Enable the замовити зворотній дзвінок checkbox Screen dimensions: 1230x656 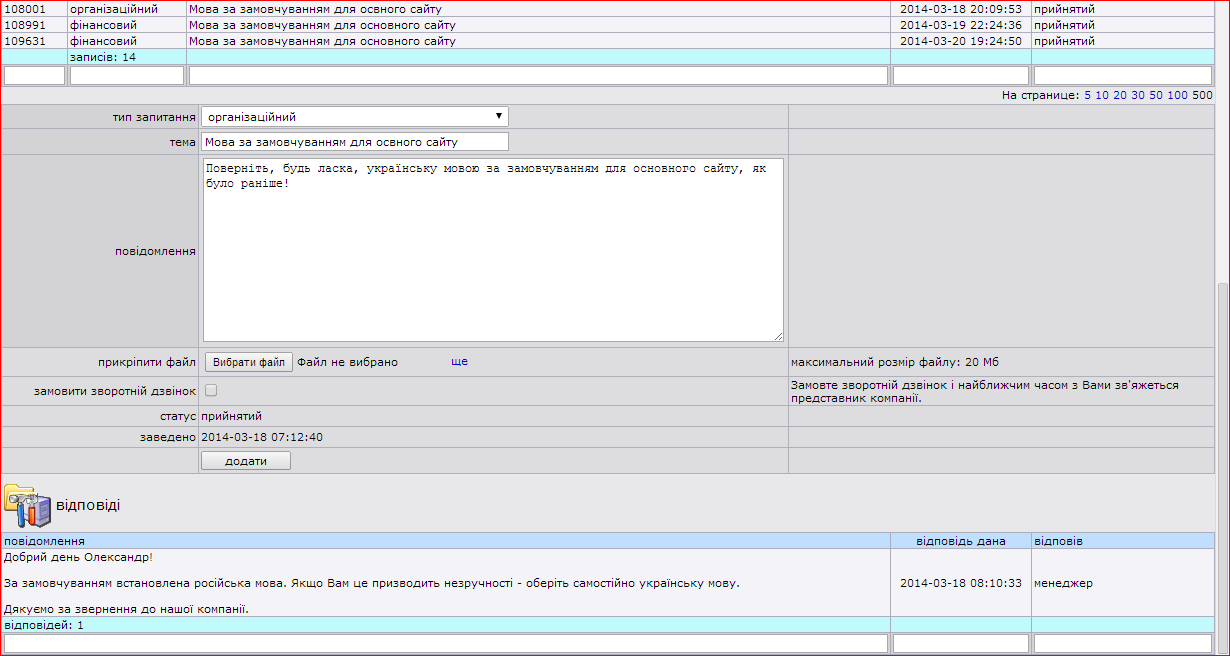[211, 391]
